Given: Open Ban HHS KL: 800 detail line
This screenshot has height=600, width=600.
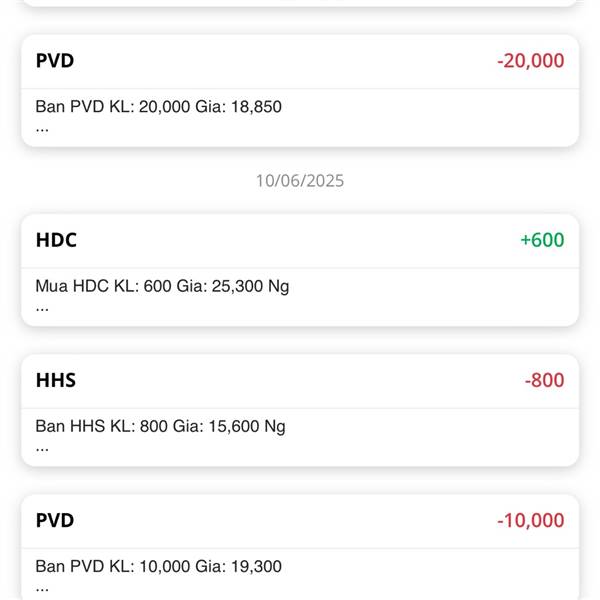Looking at the screenshot, I should pos(160,426).
